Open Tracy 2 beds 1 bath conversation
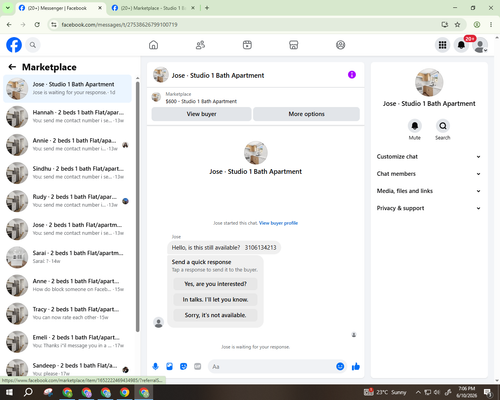The image size is (500, 400). pos(67,313)
